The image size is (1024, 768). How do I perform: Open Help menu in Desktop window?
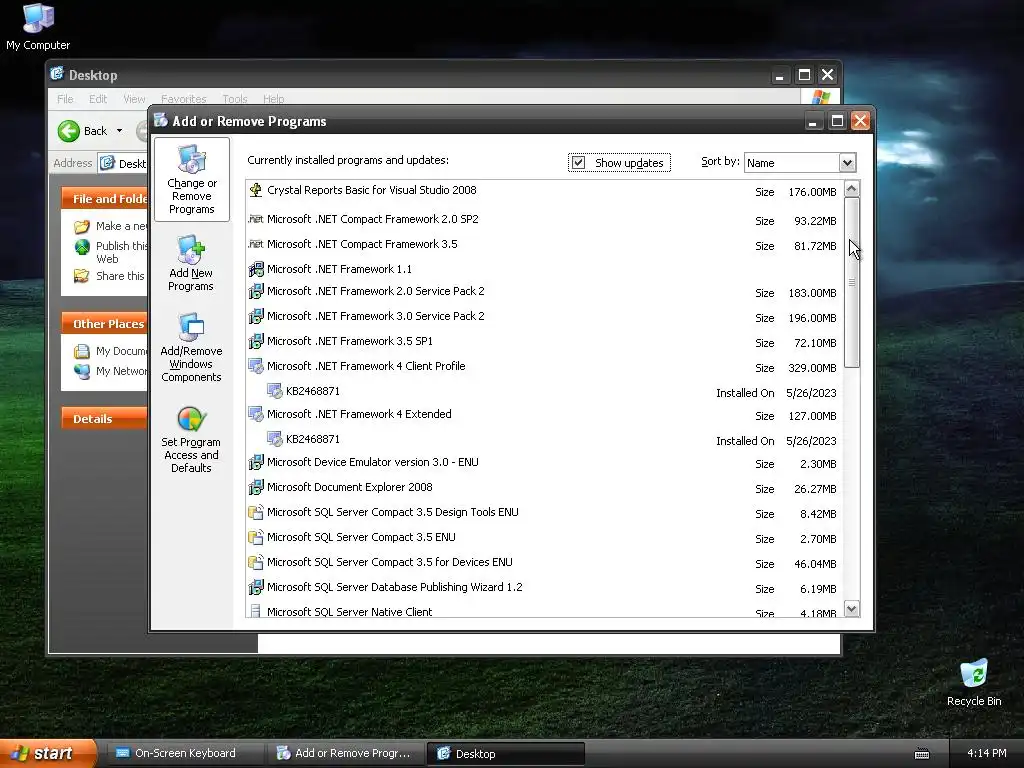(274, 99)
